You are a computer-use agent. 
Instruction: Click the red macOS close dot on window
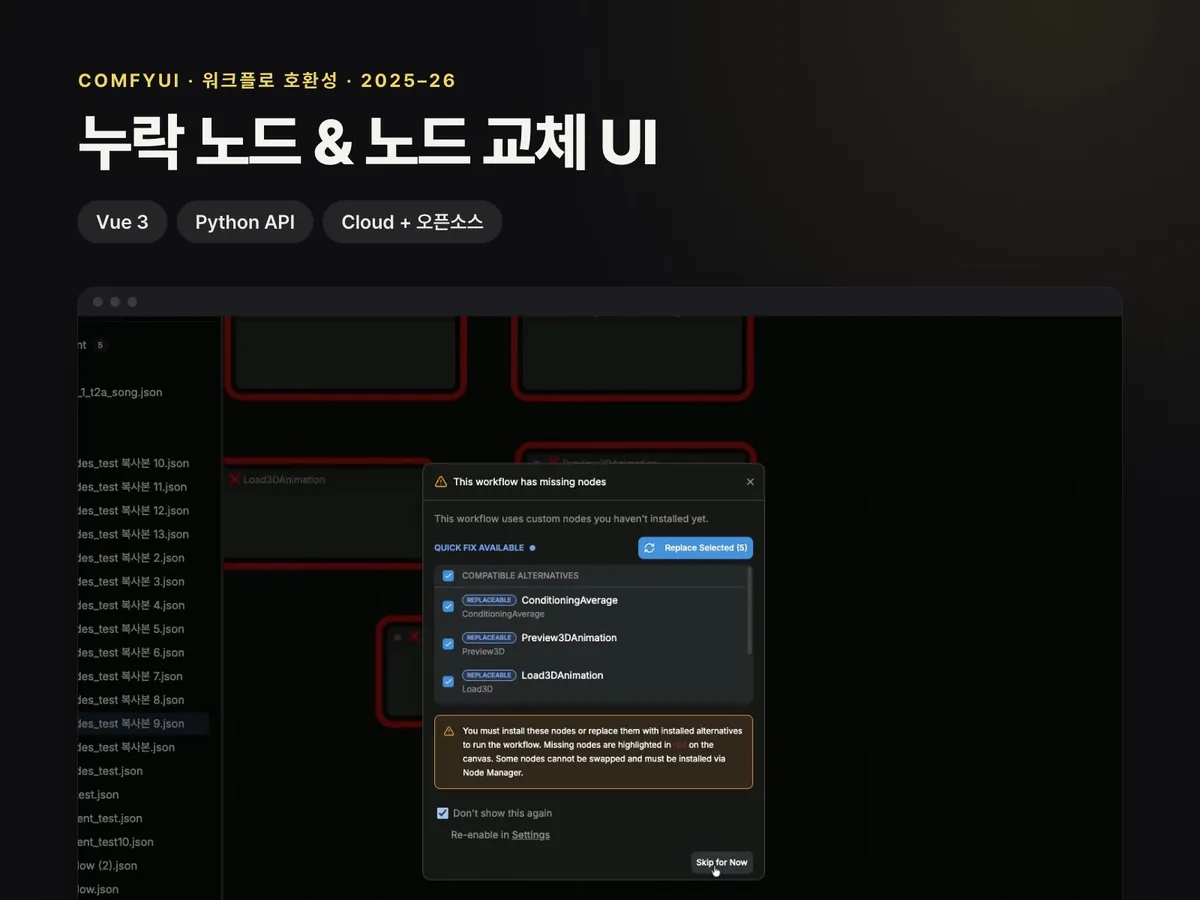tap(98, 302)
